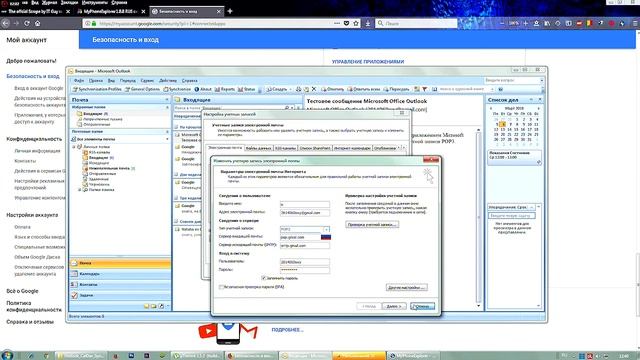
Task: Open the Сервис menu in Outlook
Action: tap(147, 81)
